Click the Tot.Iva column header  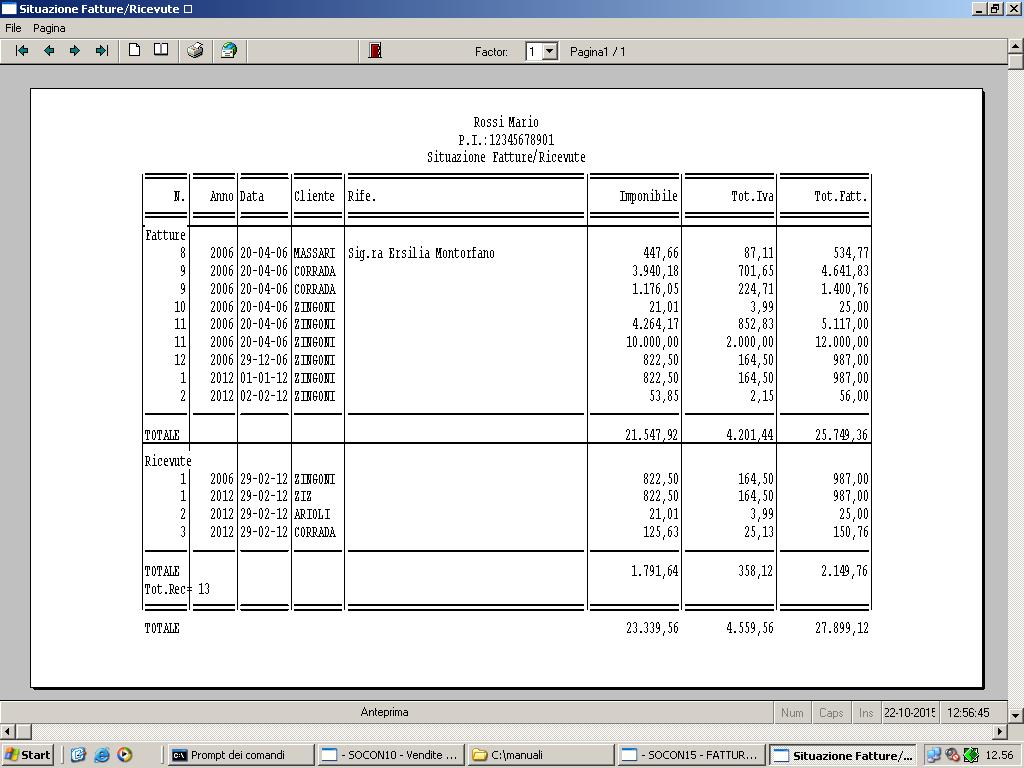(x=752, y=196)
